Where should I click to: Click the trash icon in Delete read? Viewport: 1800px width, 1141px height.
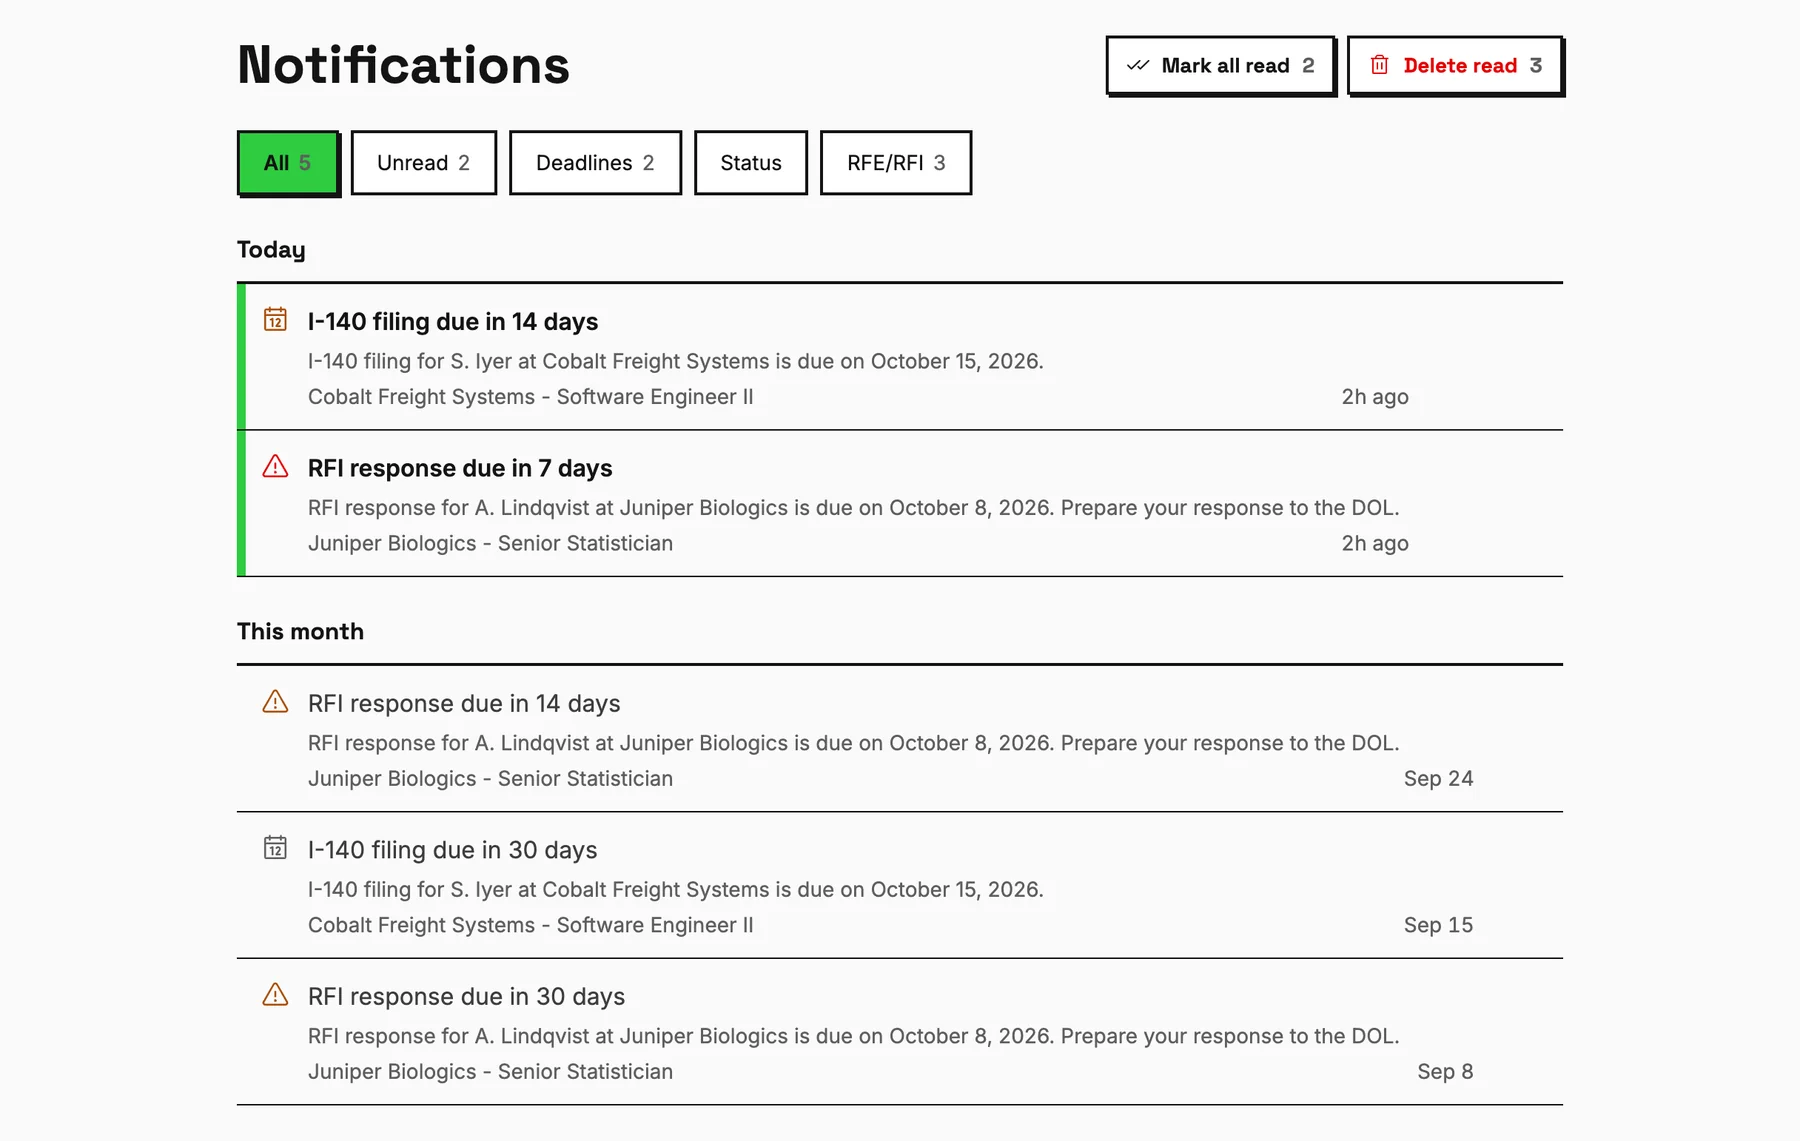point(1380,65)
